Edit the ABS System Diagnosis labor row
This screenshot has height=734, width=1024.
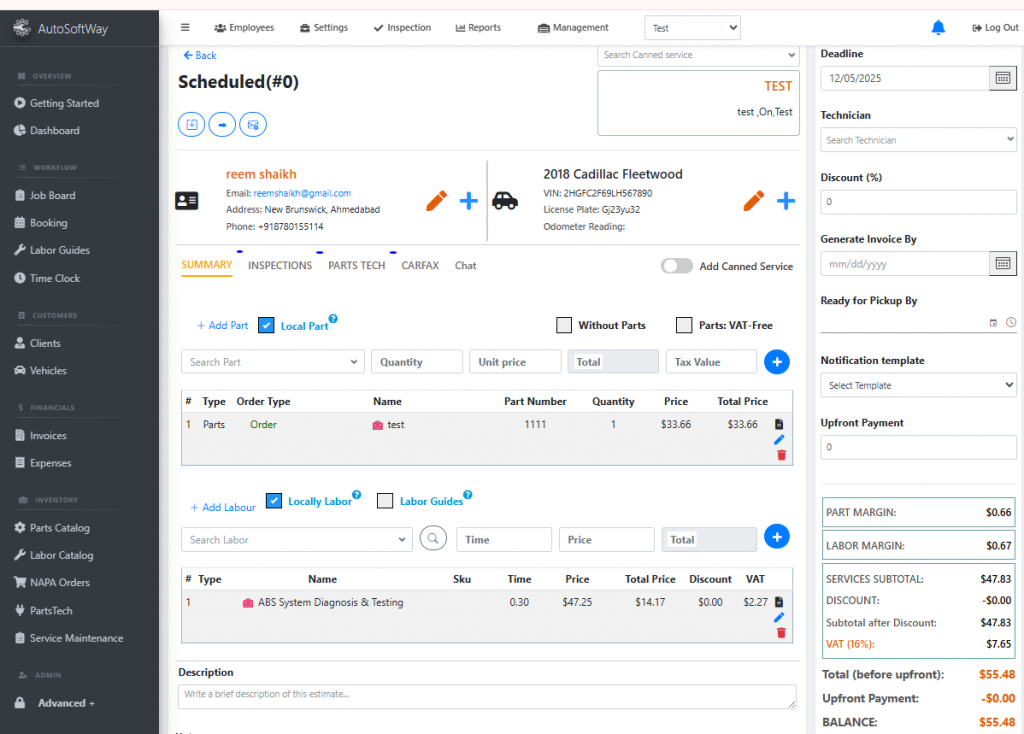[x=780, y=618]
